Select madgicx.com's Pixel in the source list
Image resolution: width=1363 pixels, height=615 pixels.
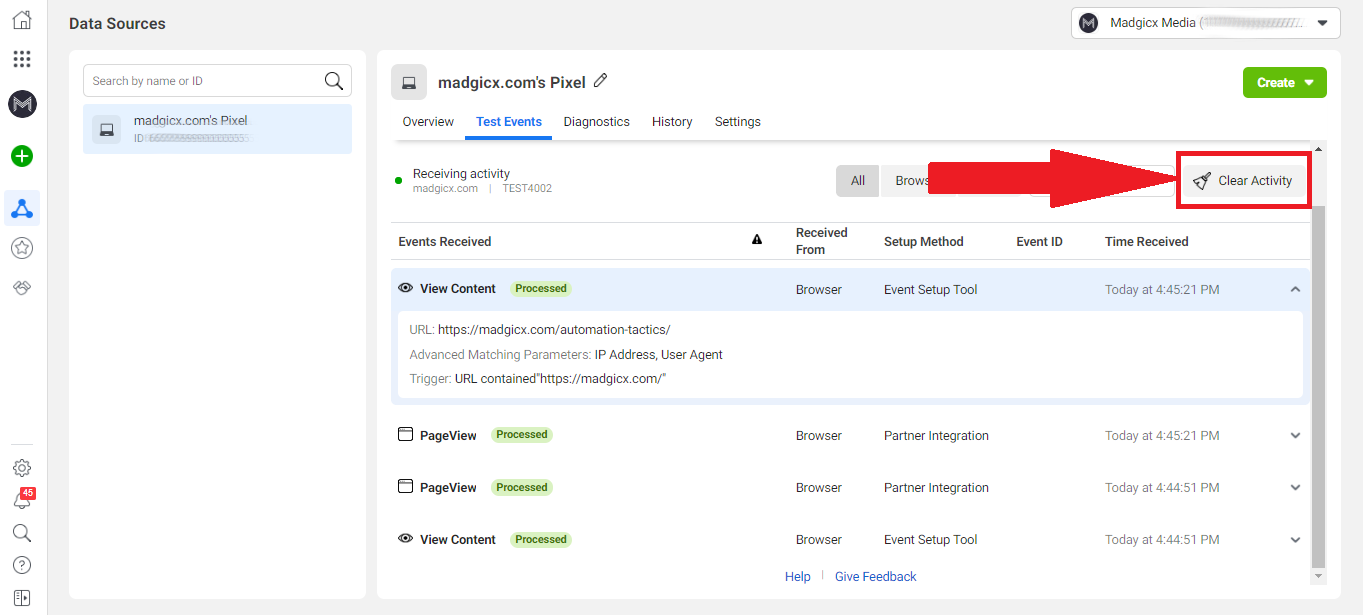pyautogui.click(x=217, y=129)
